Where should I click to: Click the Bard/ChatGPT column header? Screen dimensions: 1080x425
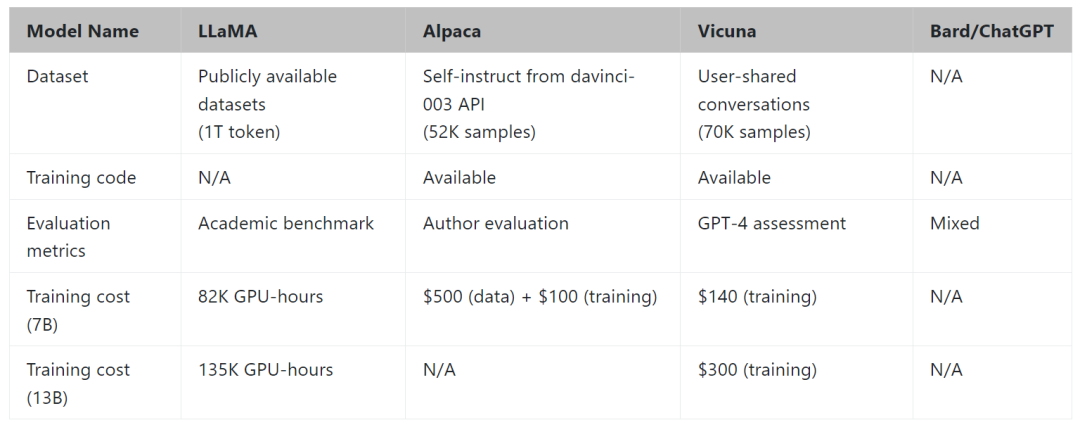991,31
